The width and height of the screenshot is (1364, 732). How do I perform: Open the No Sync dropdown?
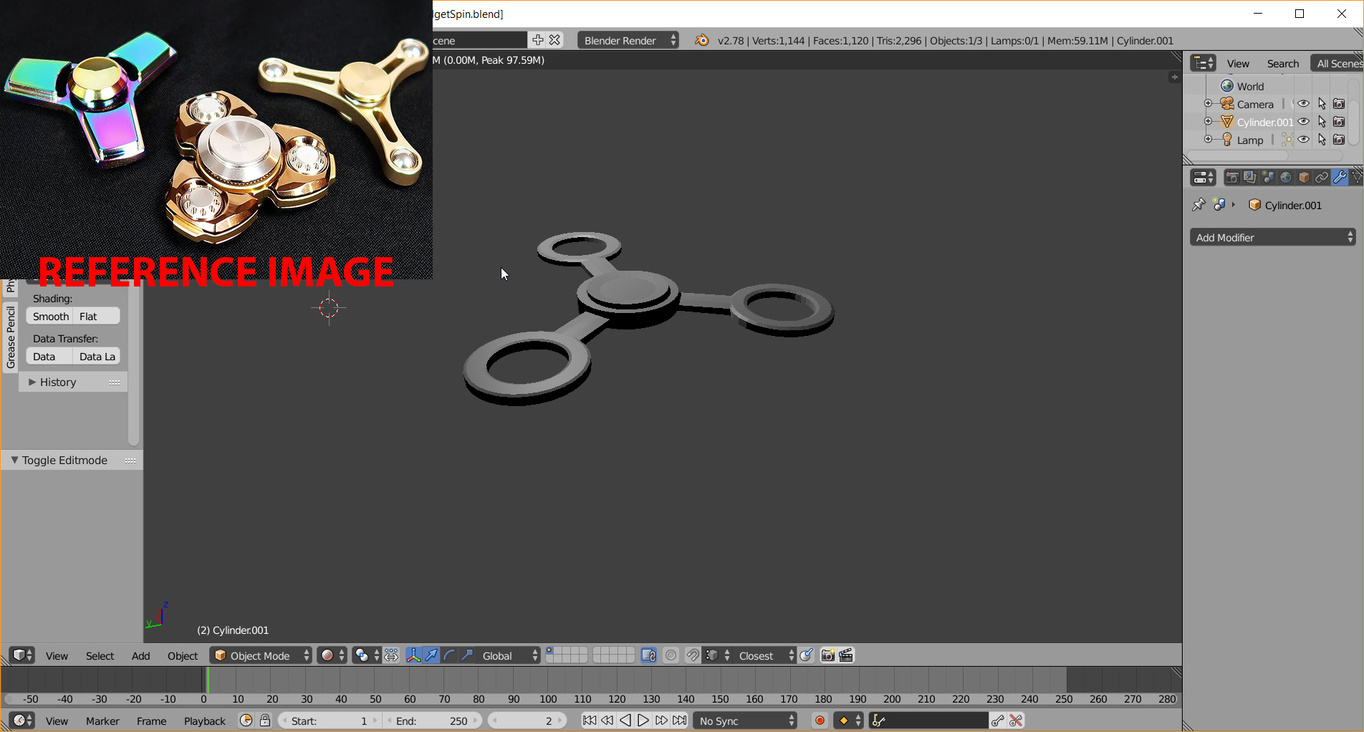coord(746,721)
